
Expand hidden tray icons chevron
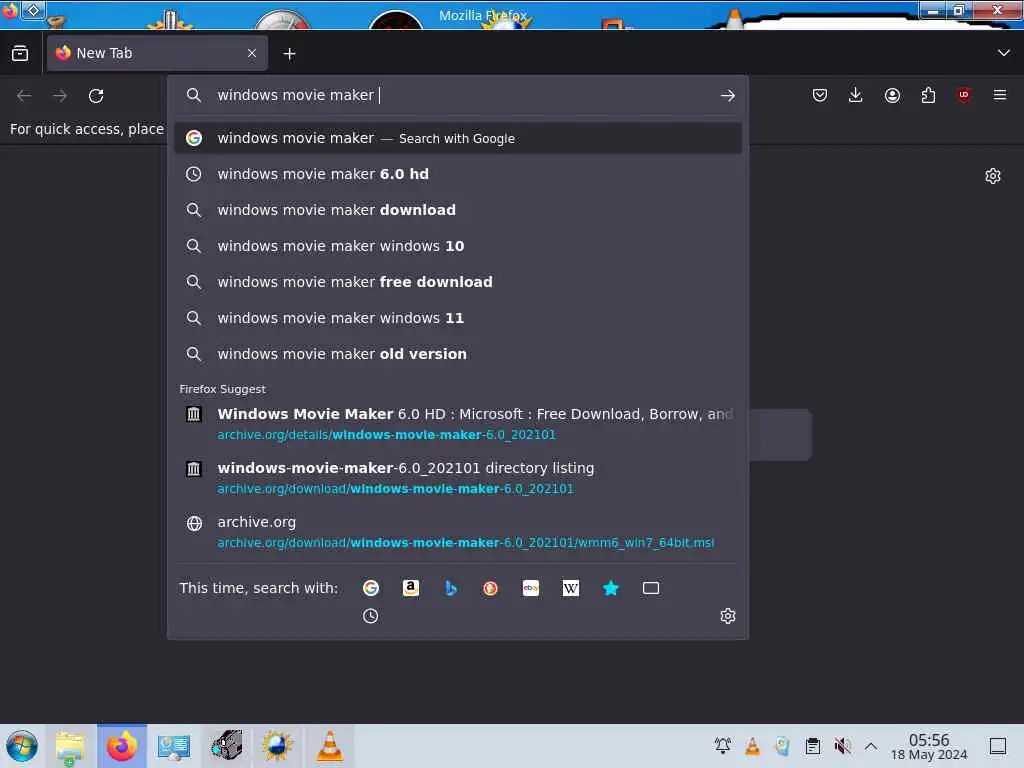[871, 746]
